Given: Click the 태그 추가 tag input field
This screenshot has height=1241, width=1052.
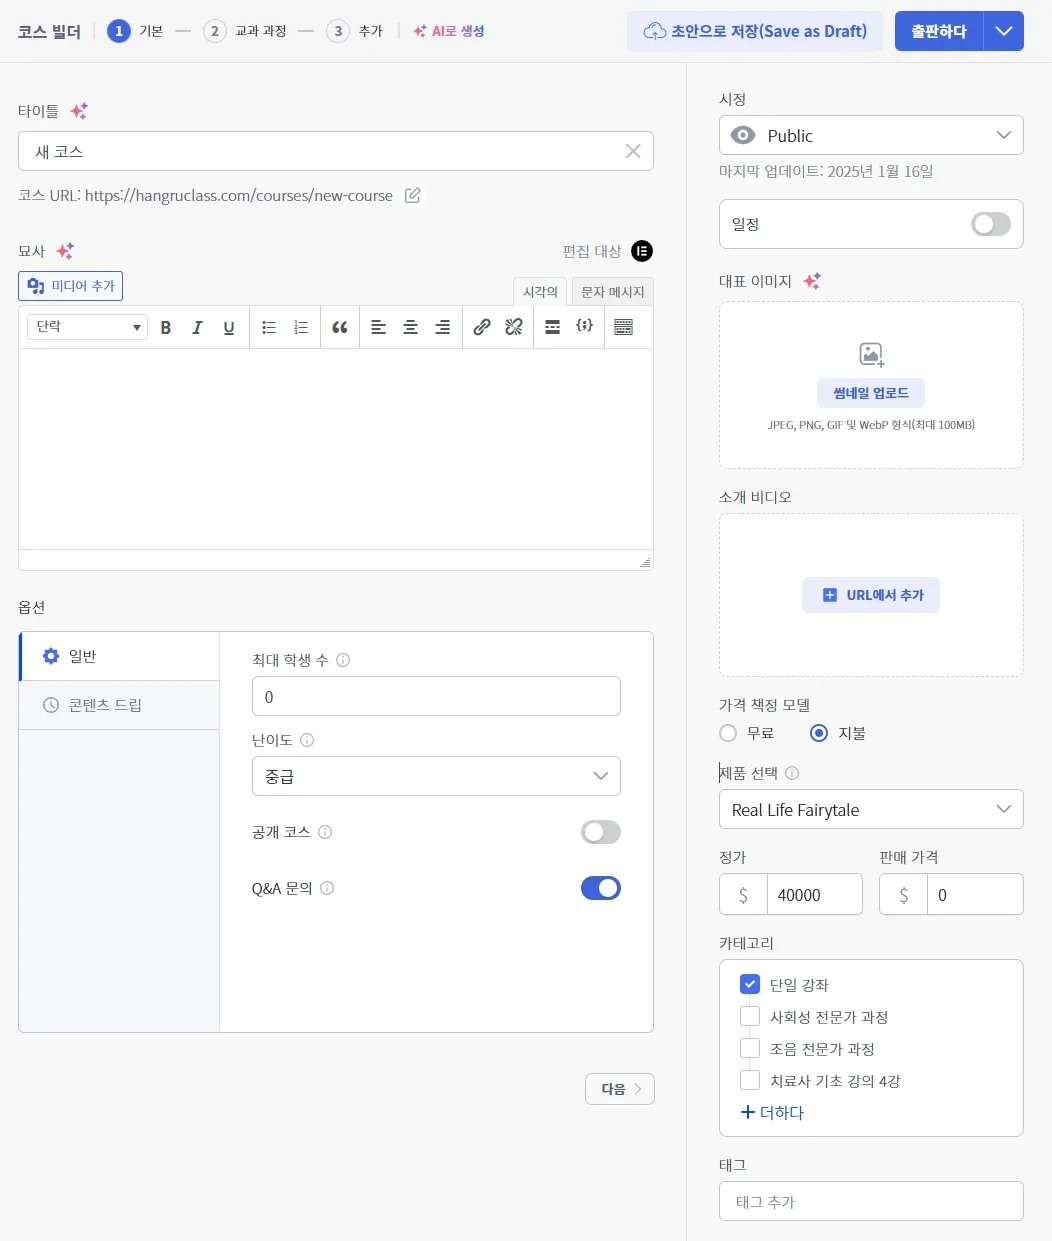Looking at the screenshot, I should (870, 1201).
